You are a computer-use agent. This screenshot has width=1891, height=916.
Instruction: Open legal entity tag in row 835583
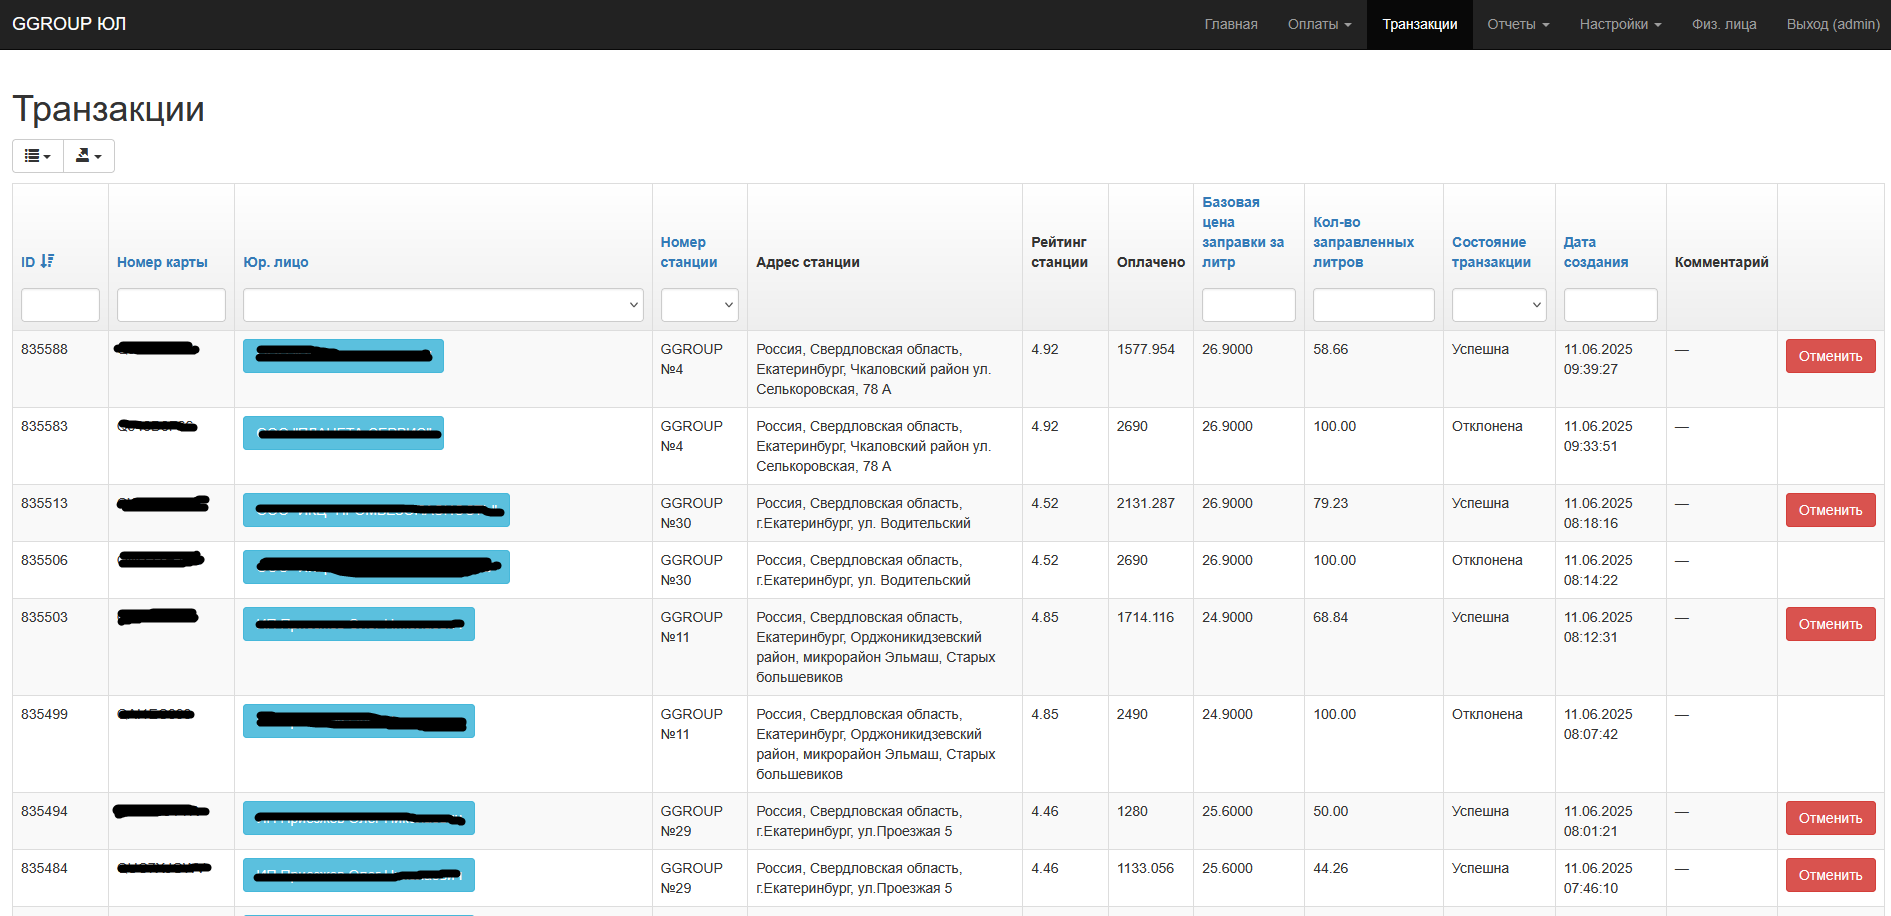pyautogui.click(x=343, y=433)
